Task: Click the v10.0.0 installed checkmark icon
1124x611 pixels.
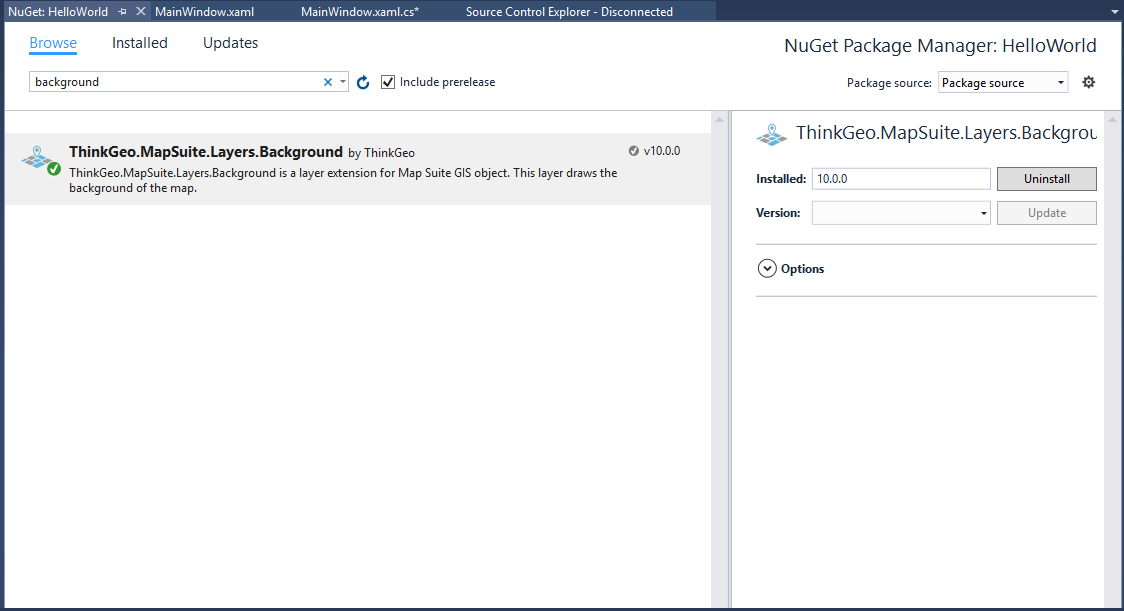Action: pyautogui.click(x=634, y=151)
